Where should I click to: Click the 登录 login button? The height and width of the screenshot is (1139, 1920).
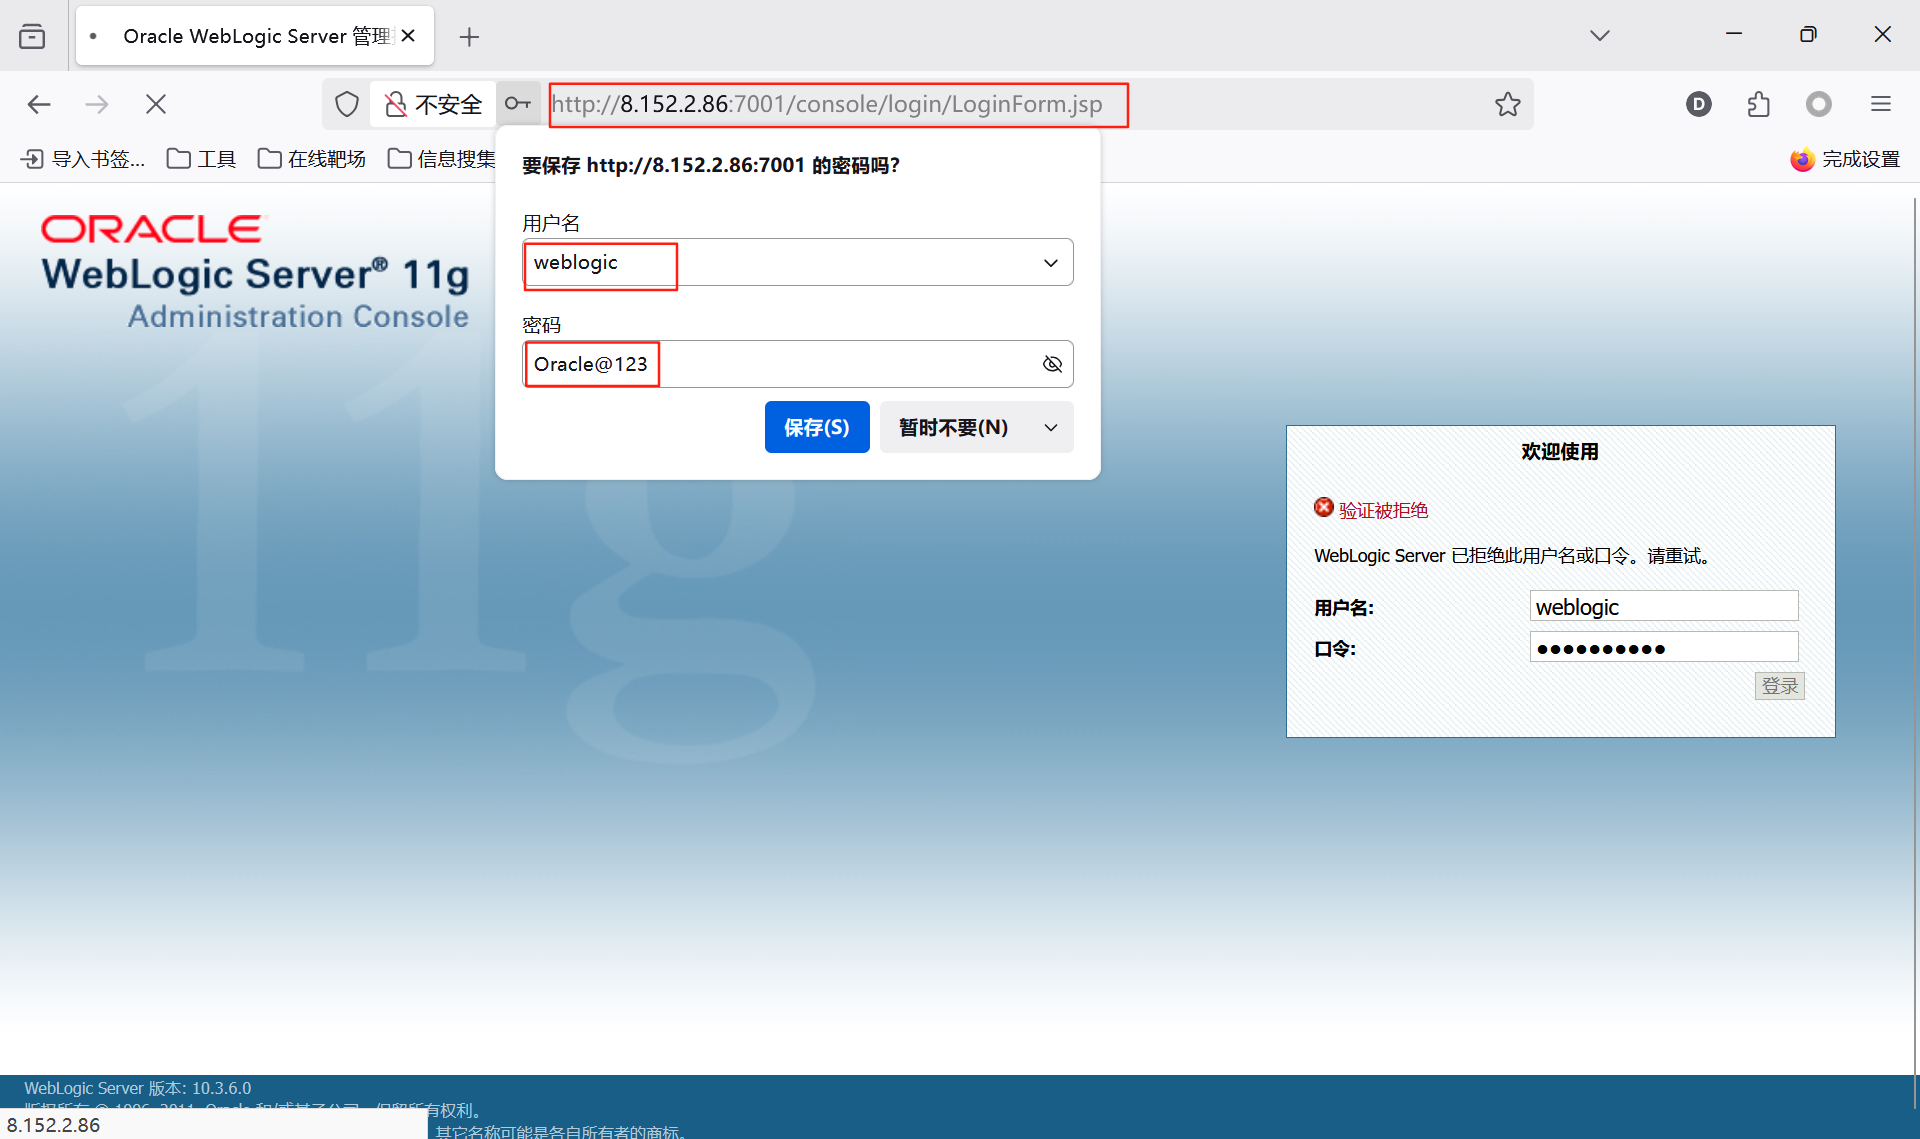pyautogui.click(x=1780, y=685)
